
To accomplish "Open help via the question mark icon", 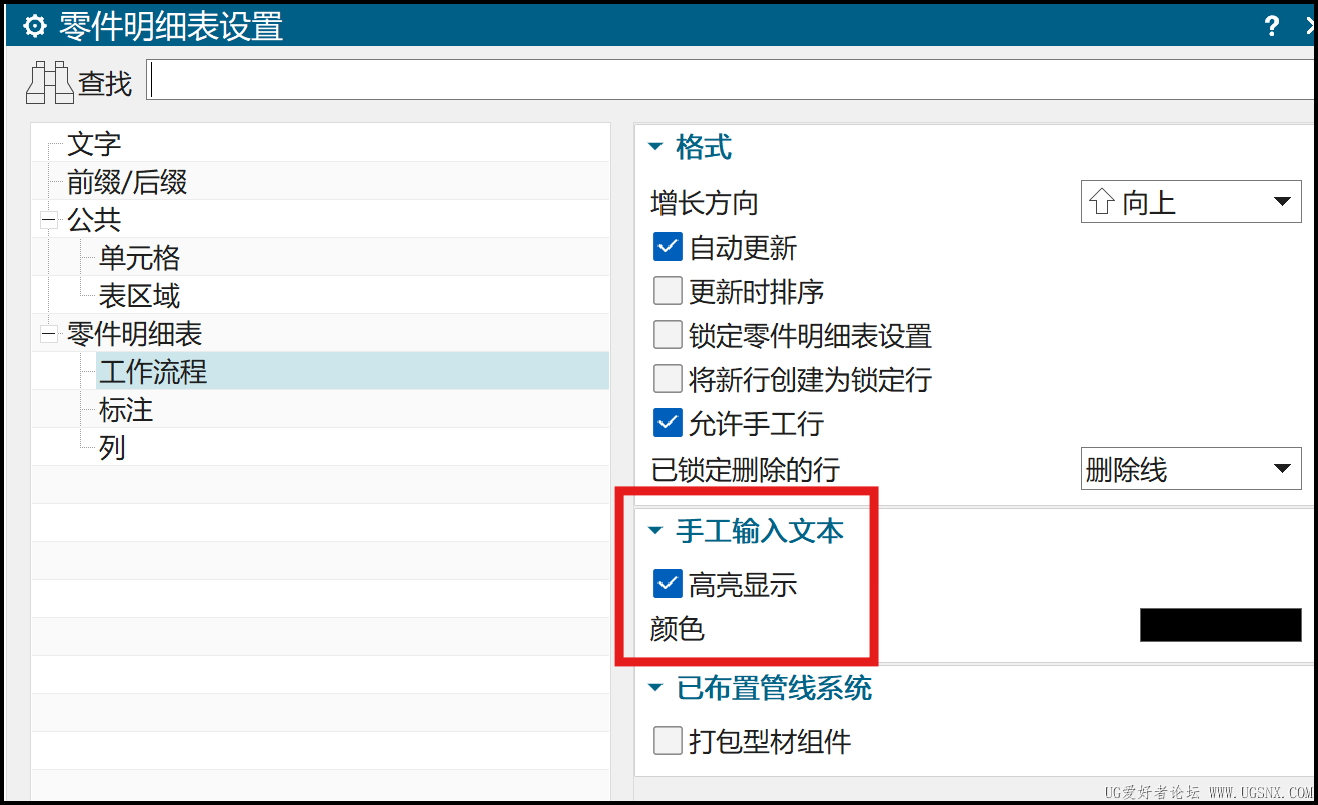I will [x=1271, y=26].
